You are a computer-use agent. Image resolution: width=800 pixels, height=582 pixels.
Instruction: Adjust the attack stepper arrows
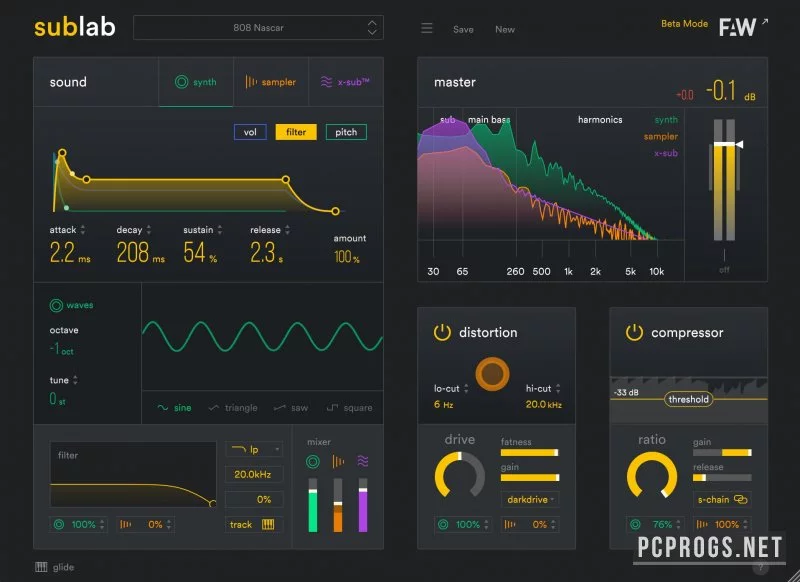83,230
